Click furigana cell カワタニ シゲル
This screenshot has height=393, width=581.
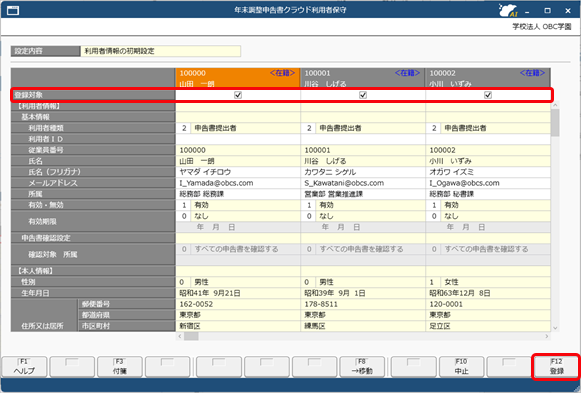(x=363, y=172)
